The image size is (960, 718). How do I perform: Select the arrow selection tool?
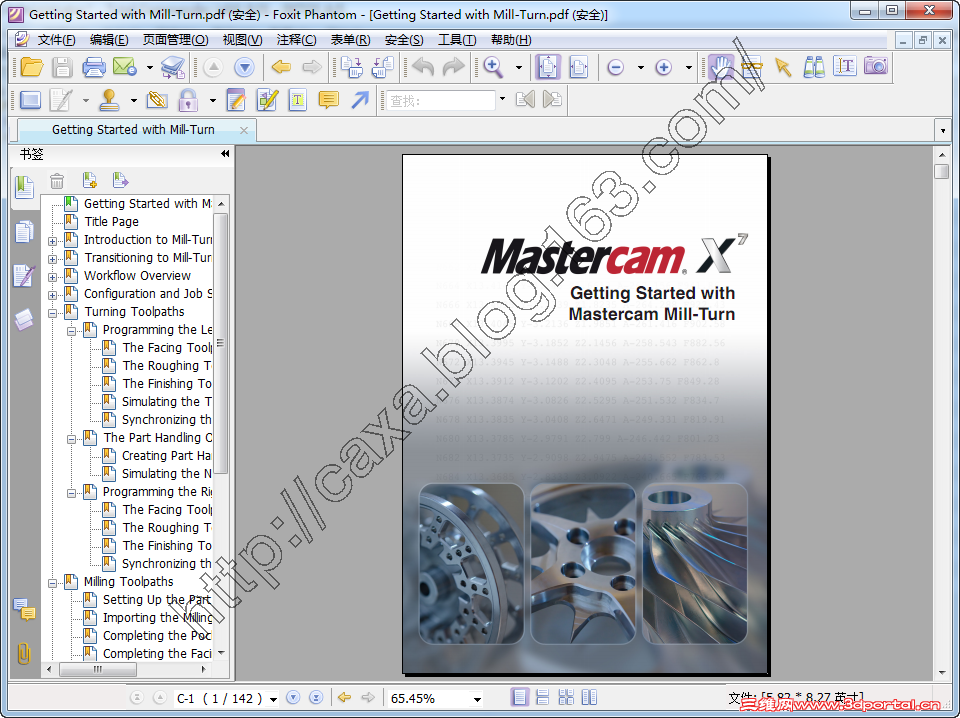point(782,67)
